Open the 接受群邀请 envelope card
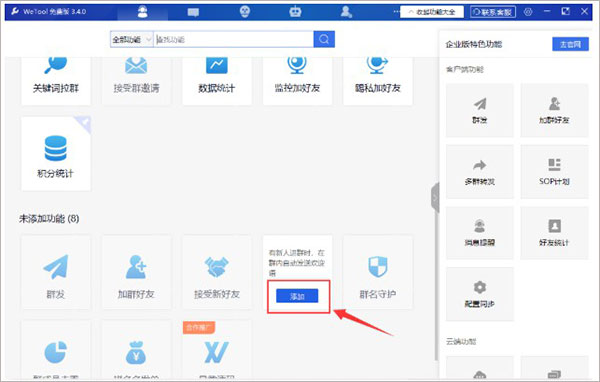The height and width of the screenshot is (382, 600). (x=136, y=81)
